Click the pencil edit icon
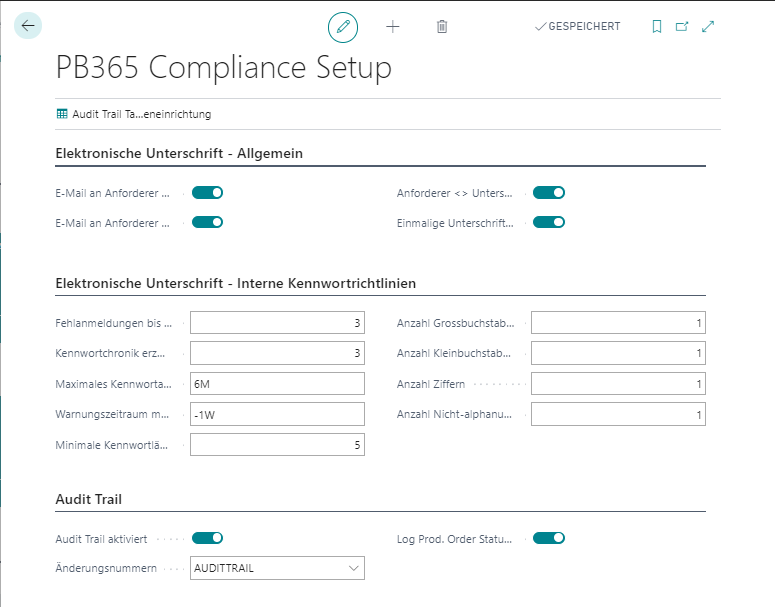 coord(343,27)
